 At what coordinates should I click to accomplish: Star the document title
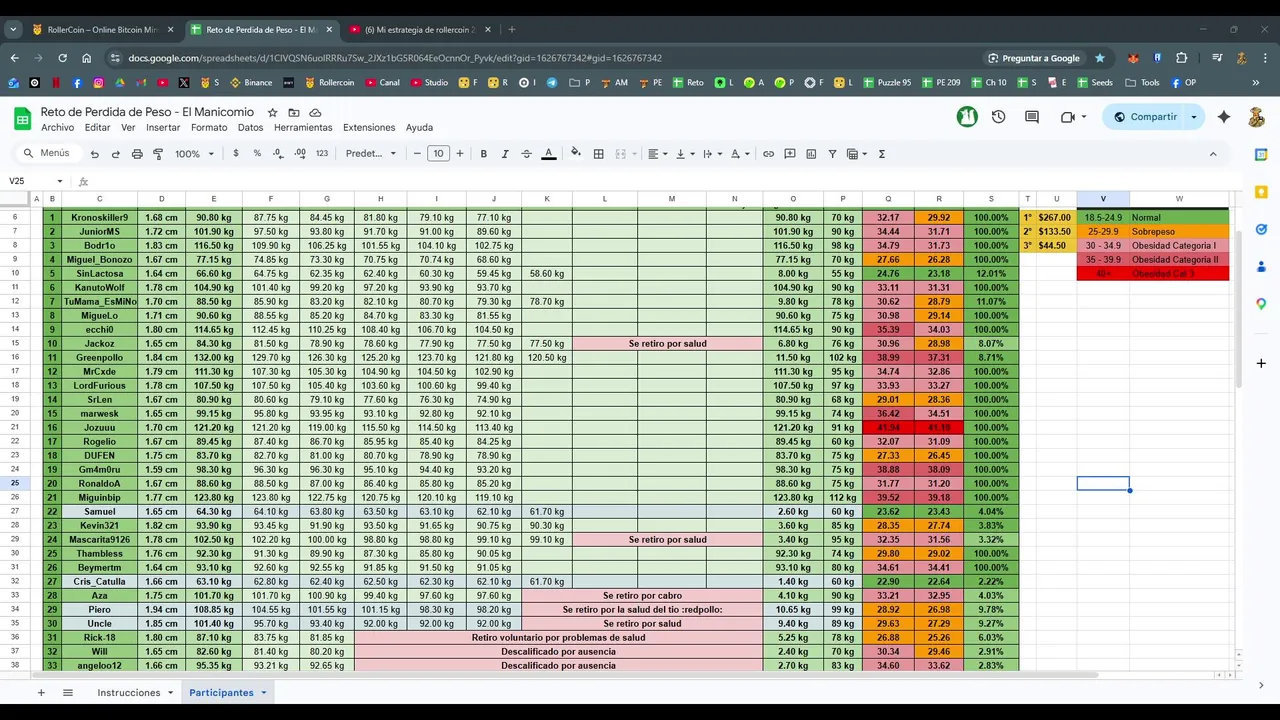tap(272, 113)
